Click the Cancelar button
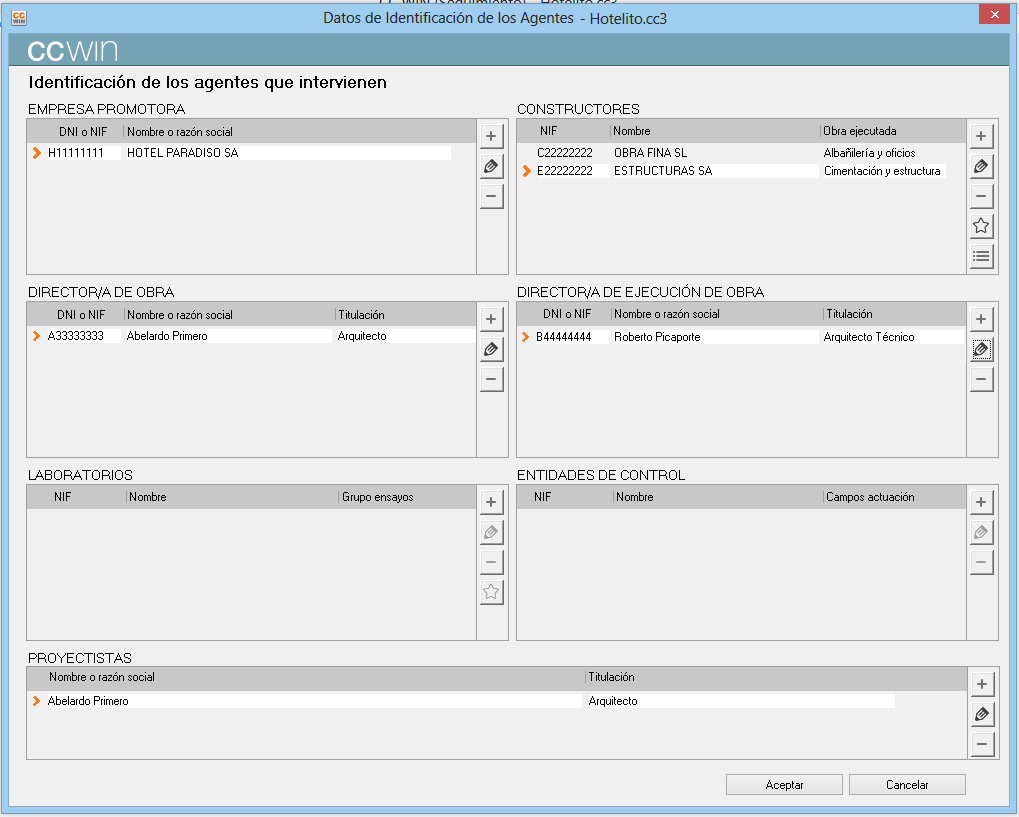Image resolution: width=1019 pixels, height=817 pixels. pos(907,785)
